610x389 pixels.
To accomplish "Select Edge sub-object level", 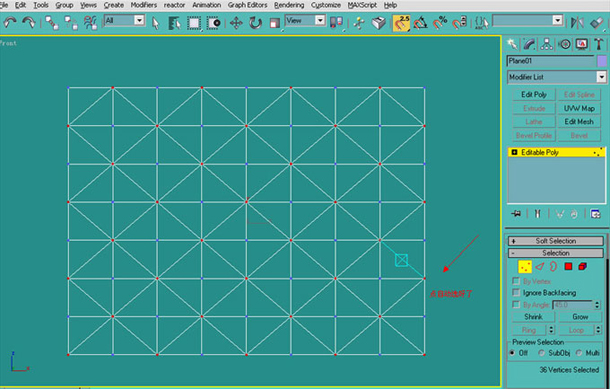I will point(540,266).
